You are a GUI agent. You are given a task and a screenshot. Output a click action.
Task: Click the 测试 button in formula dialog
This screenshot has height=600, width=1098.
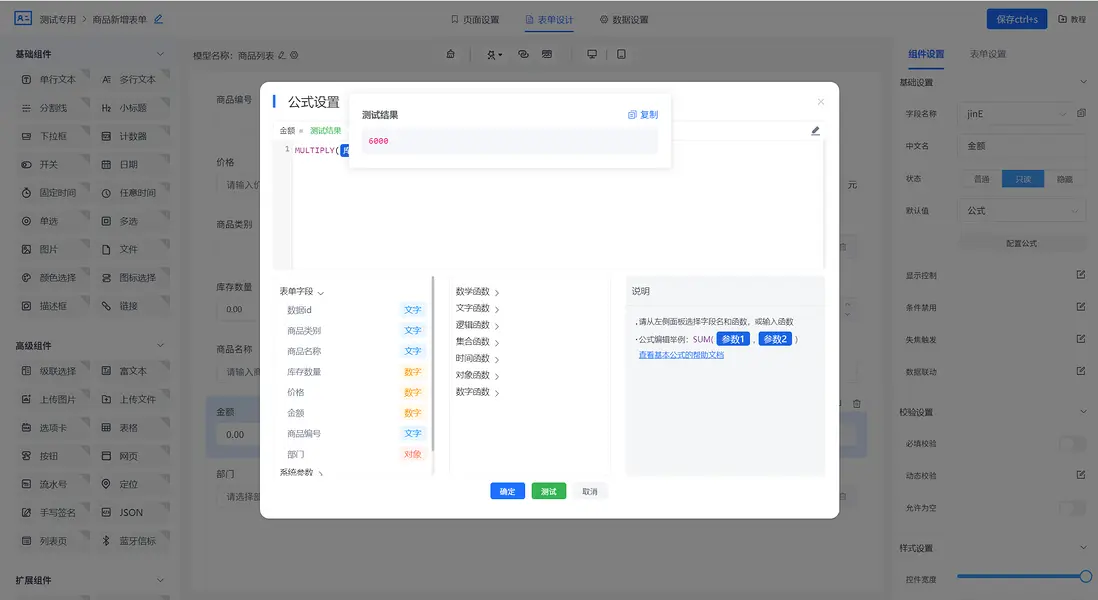(x=548, y=491)
